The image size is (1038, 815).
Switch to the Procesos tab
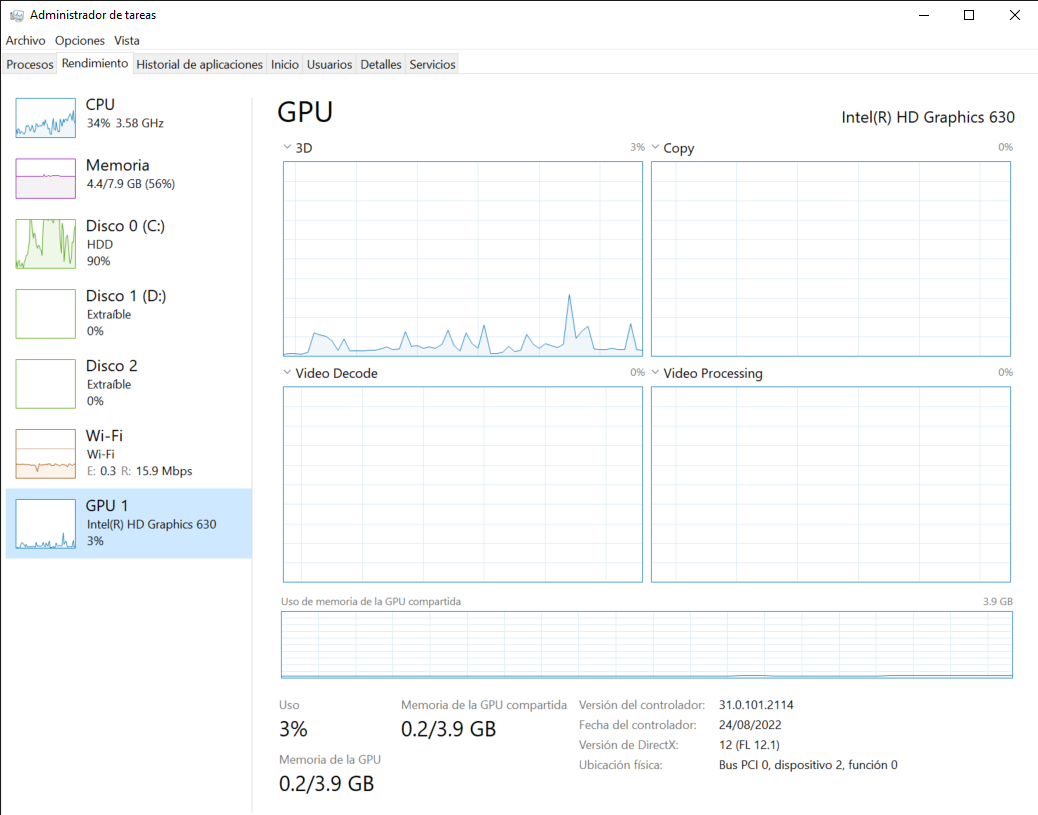coord(30,64)
